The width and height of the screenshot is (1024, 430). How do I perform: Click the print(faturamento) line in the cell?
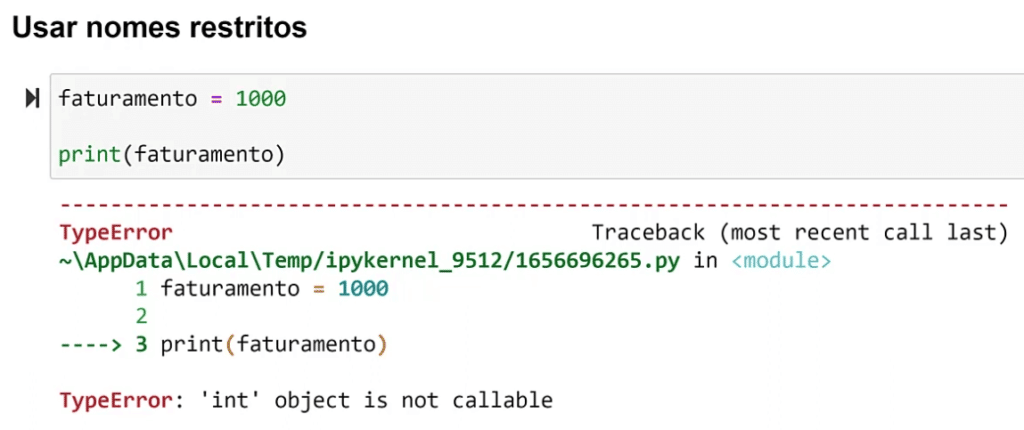click(172, 156)
